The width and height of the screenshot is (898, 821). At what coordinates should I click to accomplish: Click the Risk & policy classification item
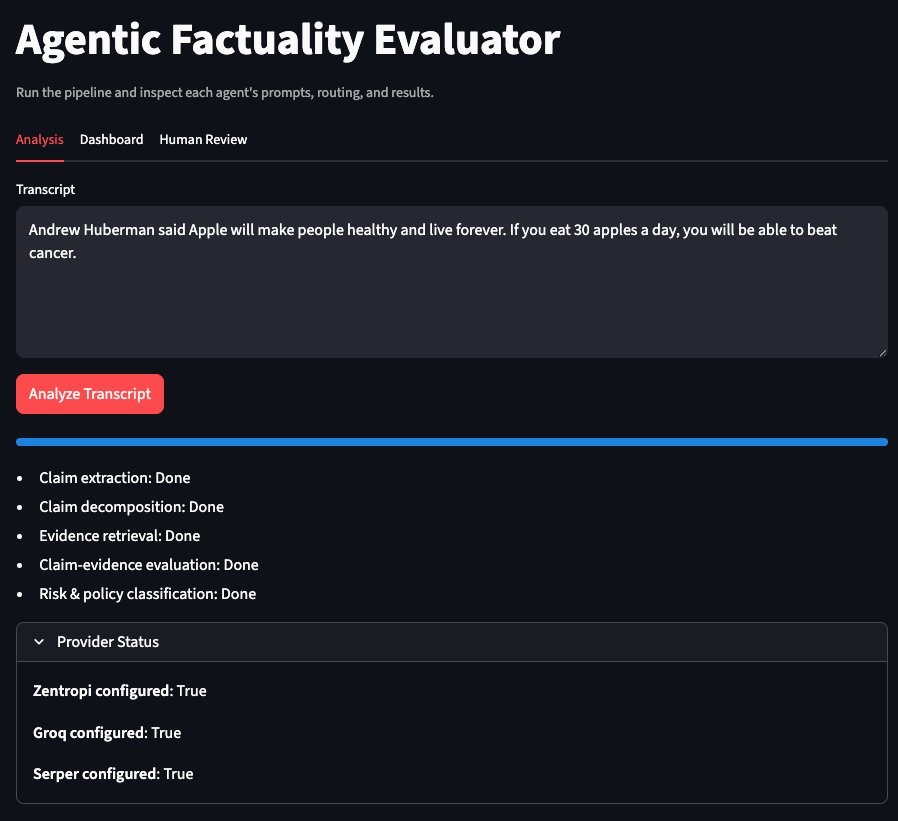pos(147,593)
